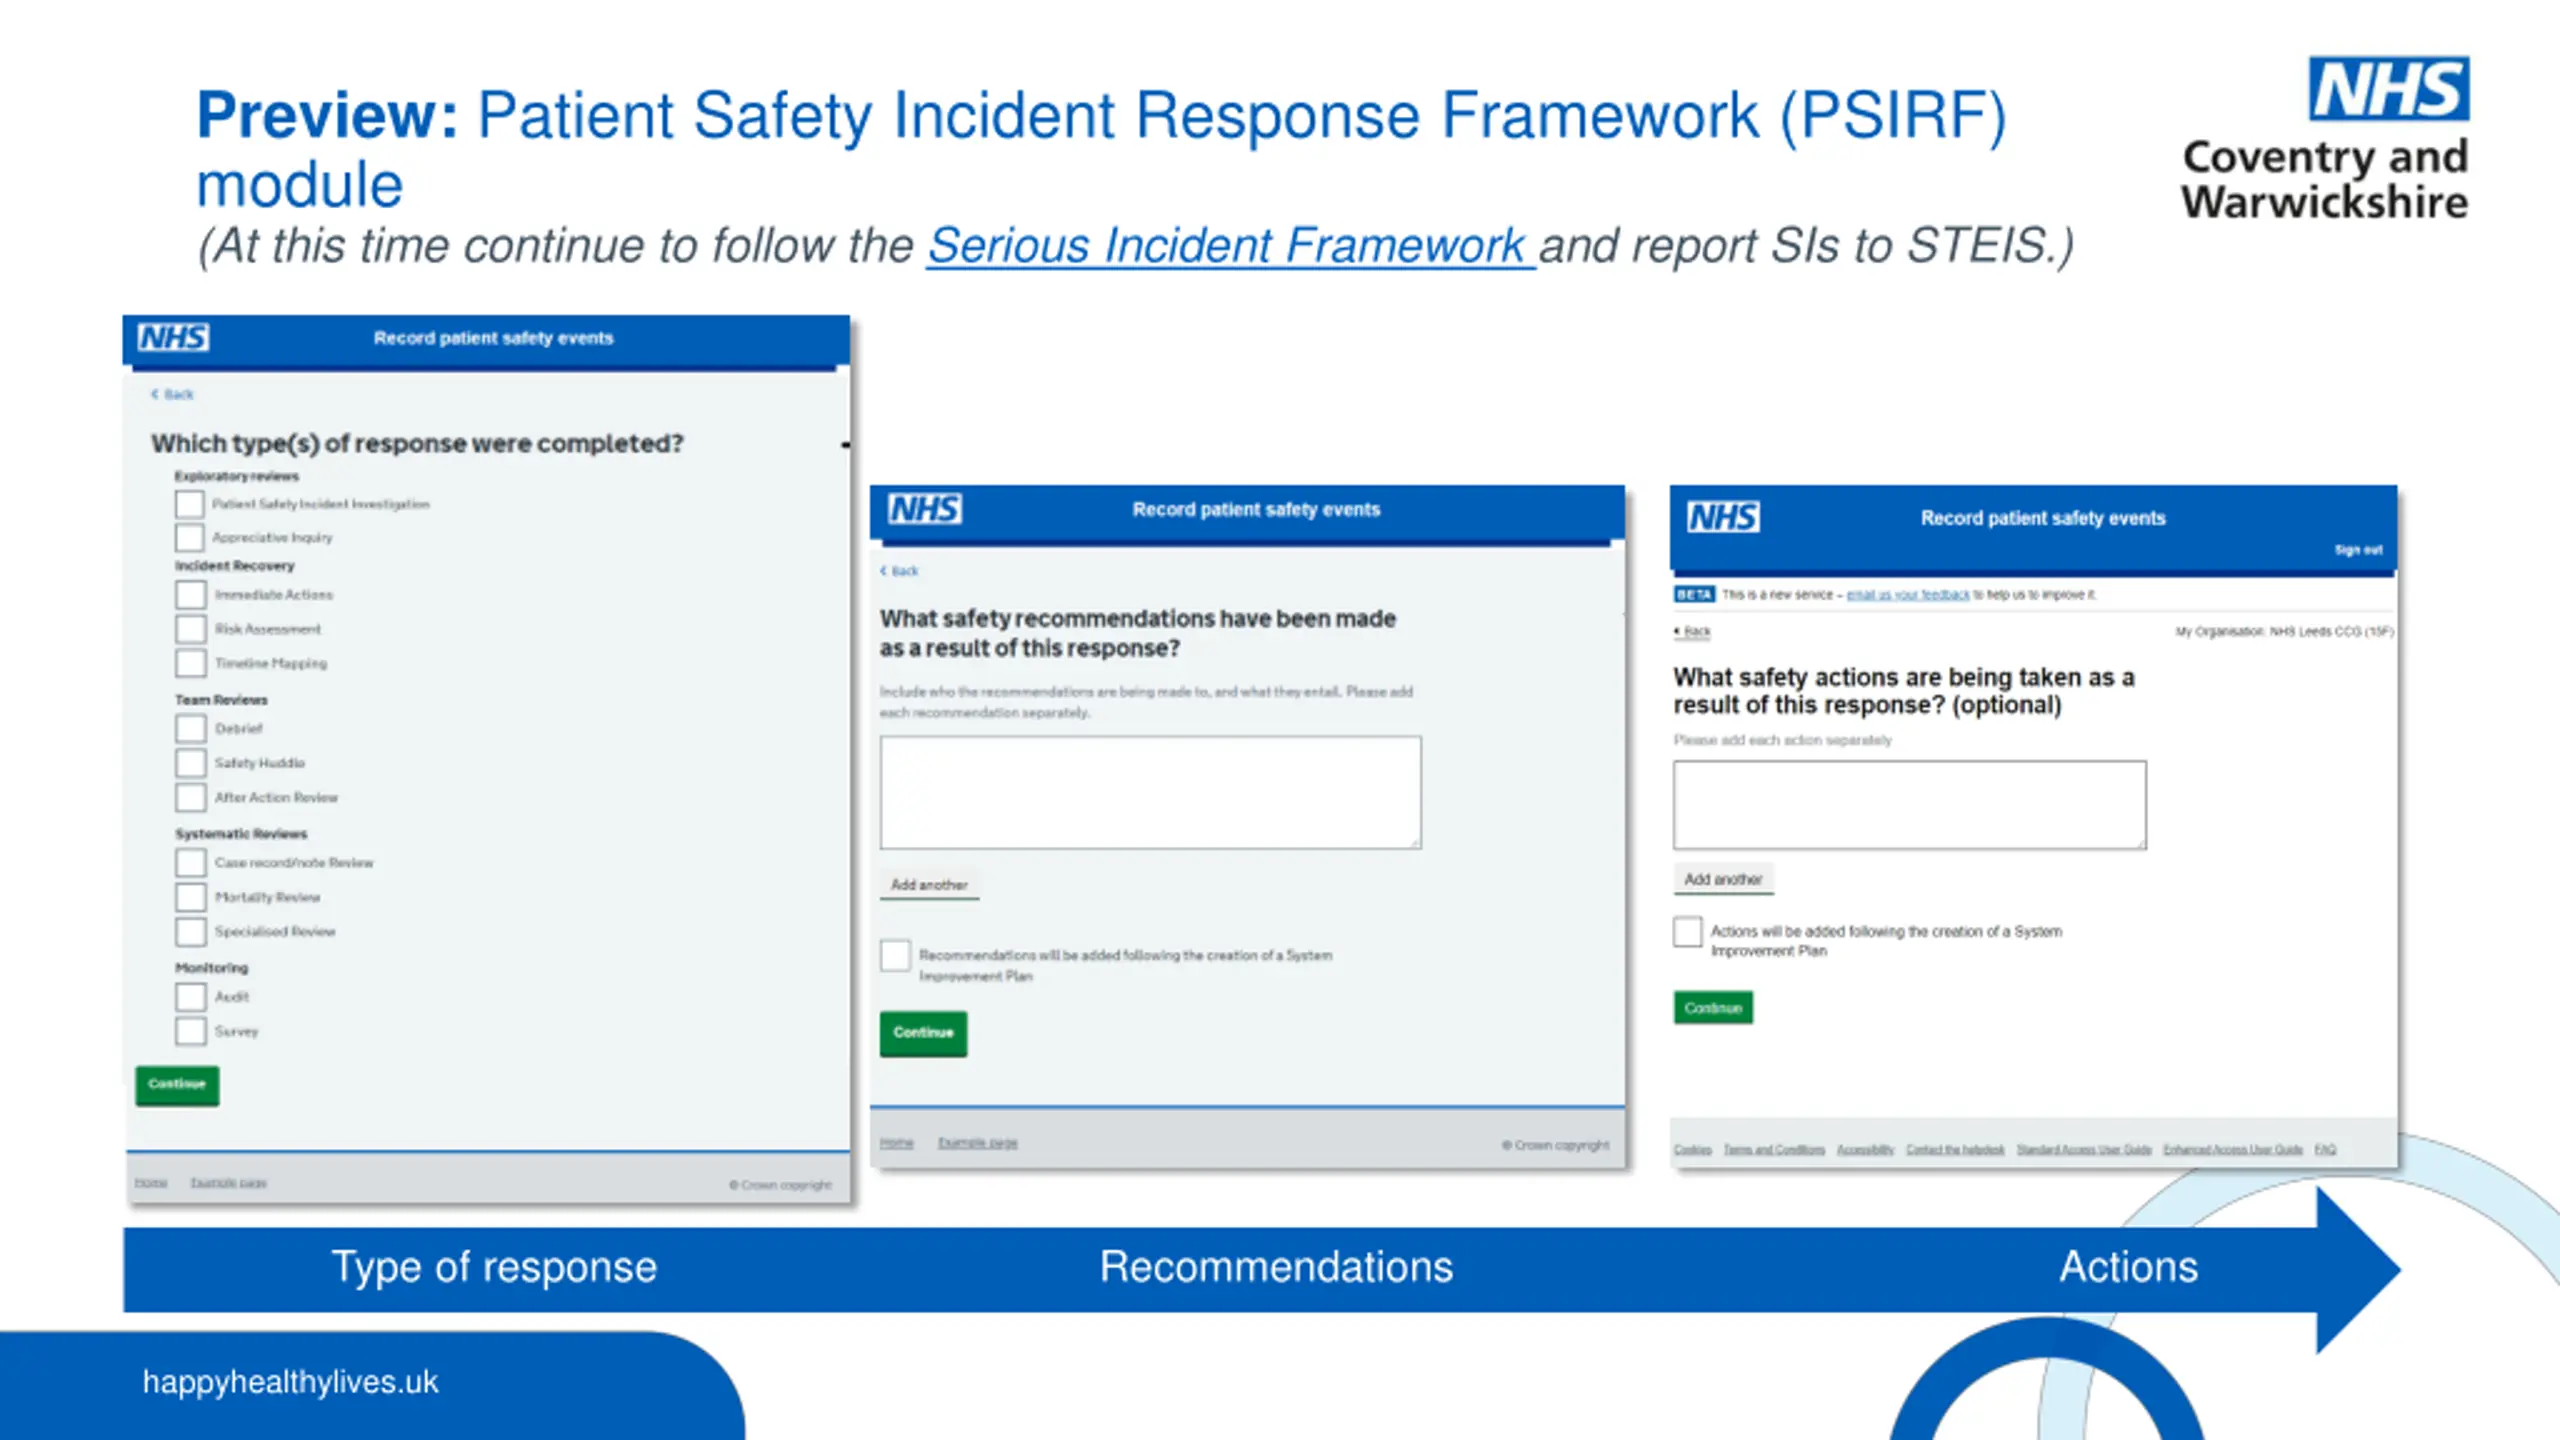Click the 'What safety recommendations have been made' heading
2560x1440 pixels.
click(x=1138, y=633)
